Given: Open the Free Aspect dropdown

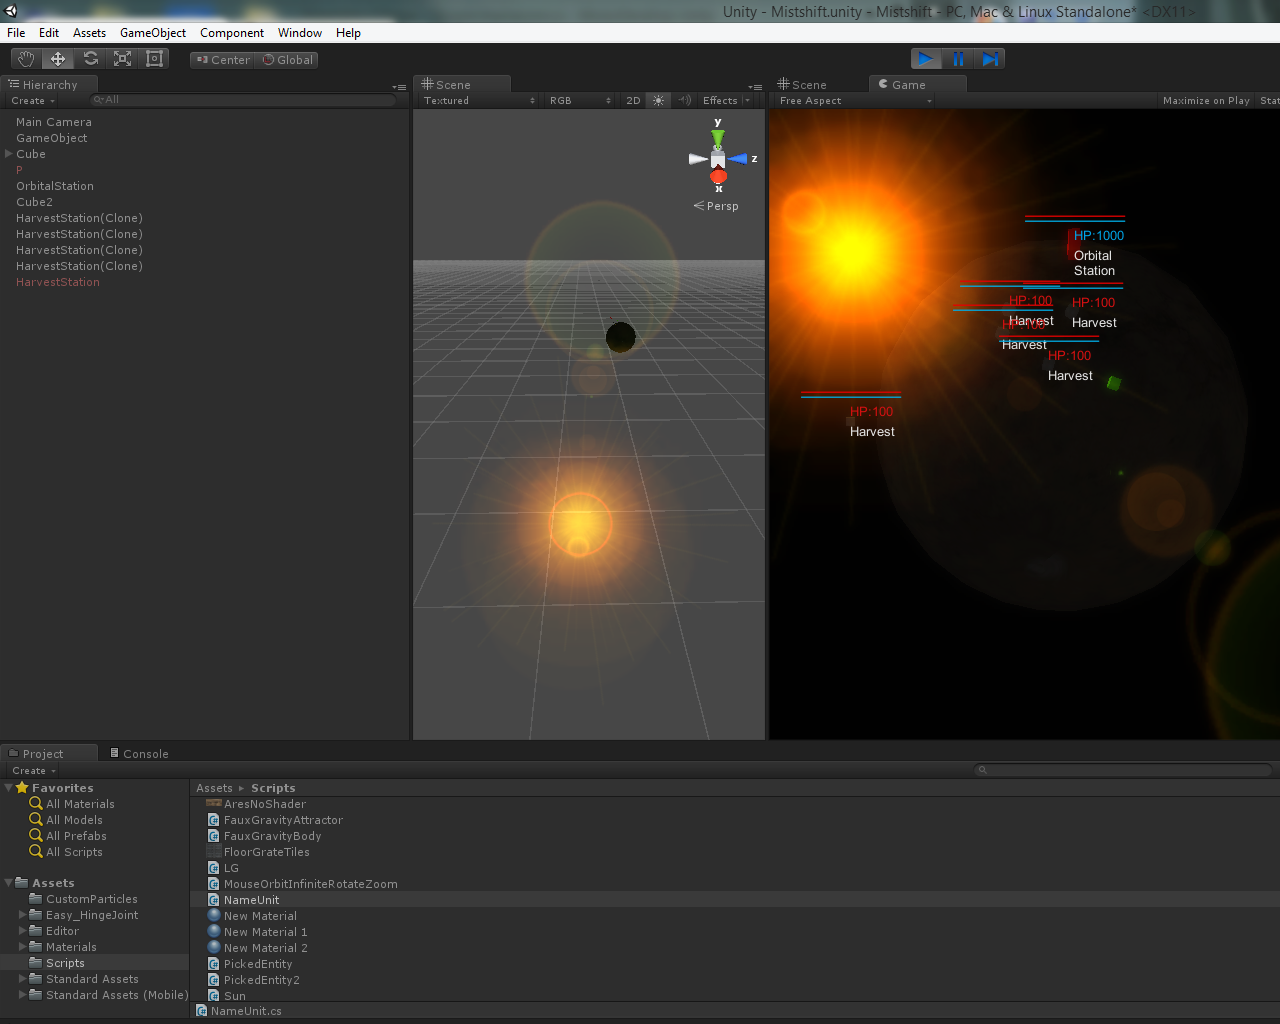Looking at the screenshot, I should tap(855, 100).
